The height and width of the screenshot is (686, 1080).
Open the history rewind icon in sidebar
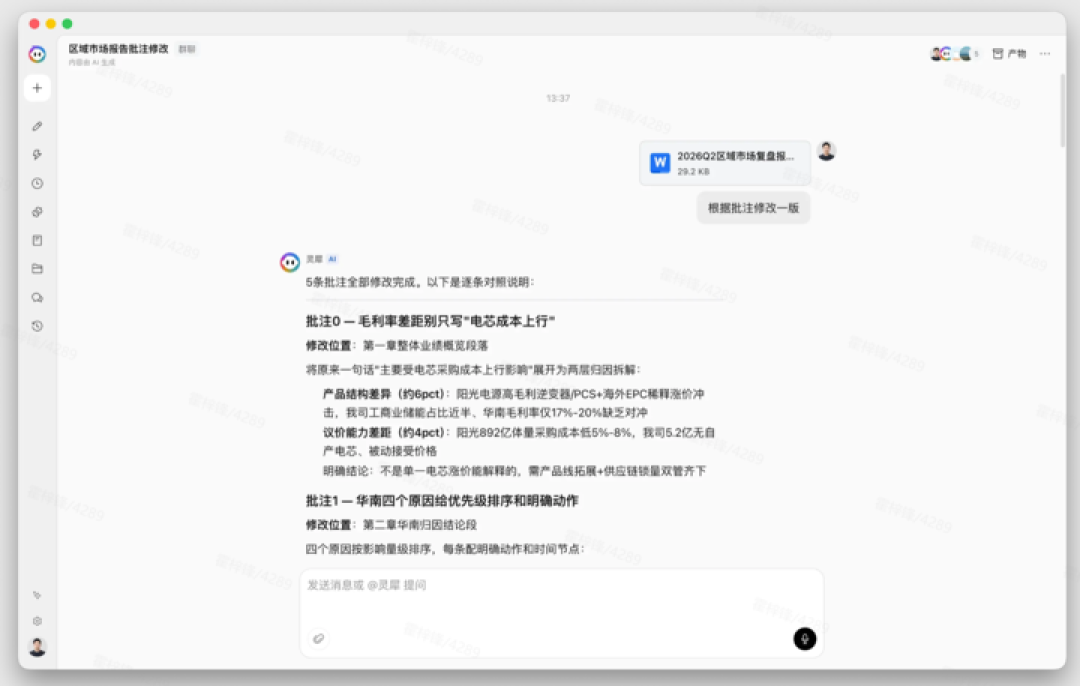[x=37, y=326]
